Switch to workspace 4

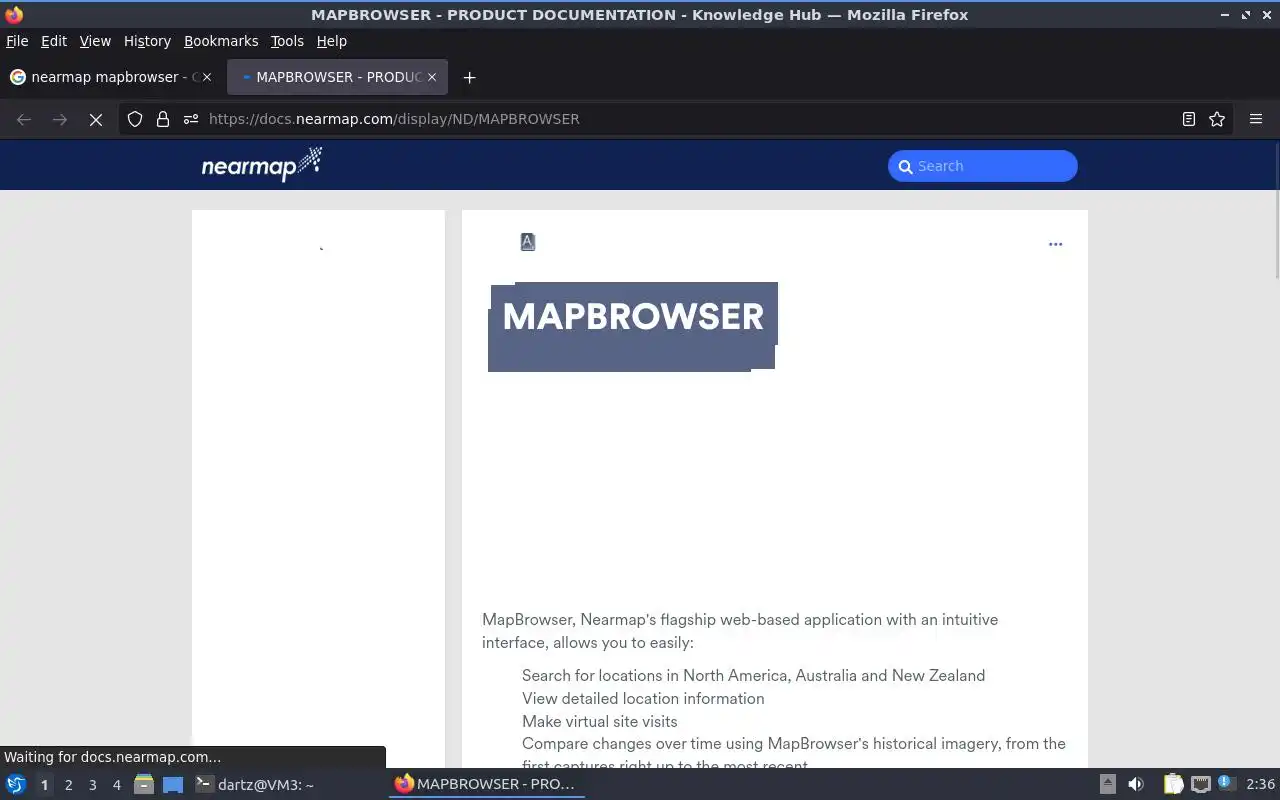pos(116,785)
